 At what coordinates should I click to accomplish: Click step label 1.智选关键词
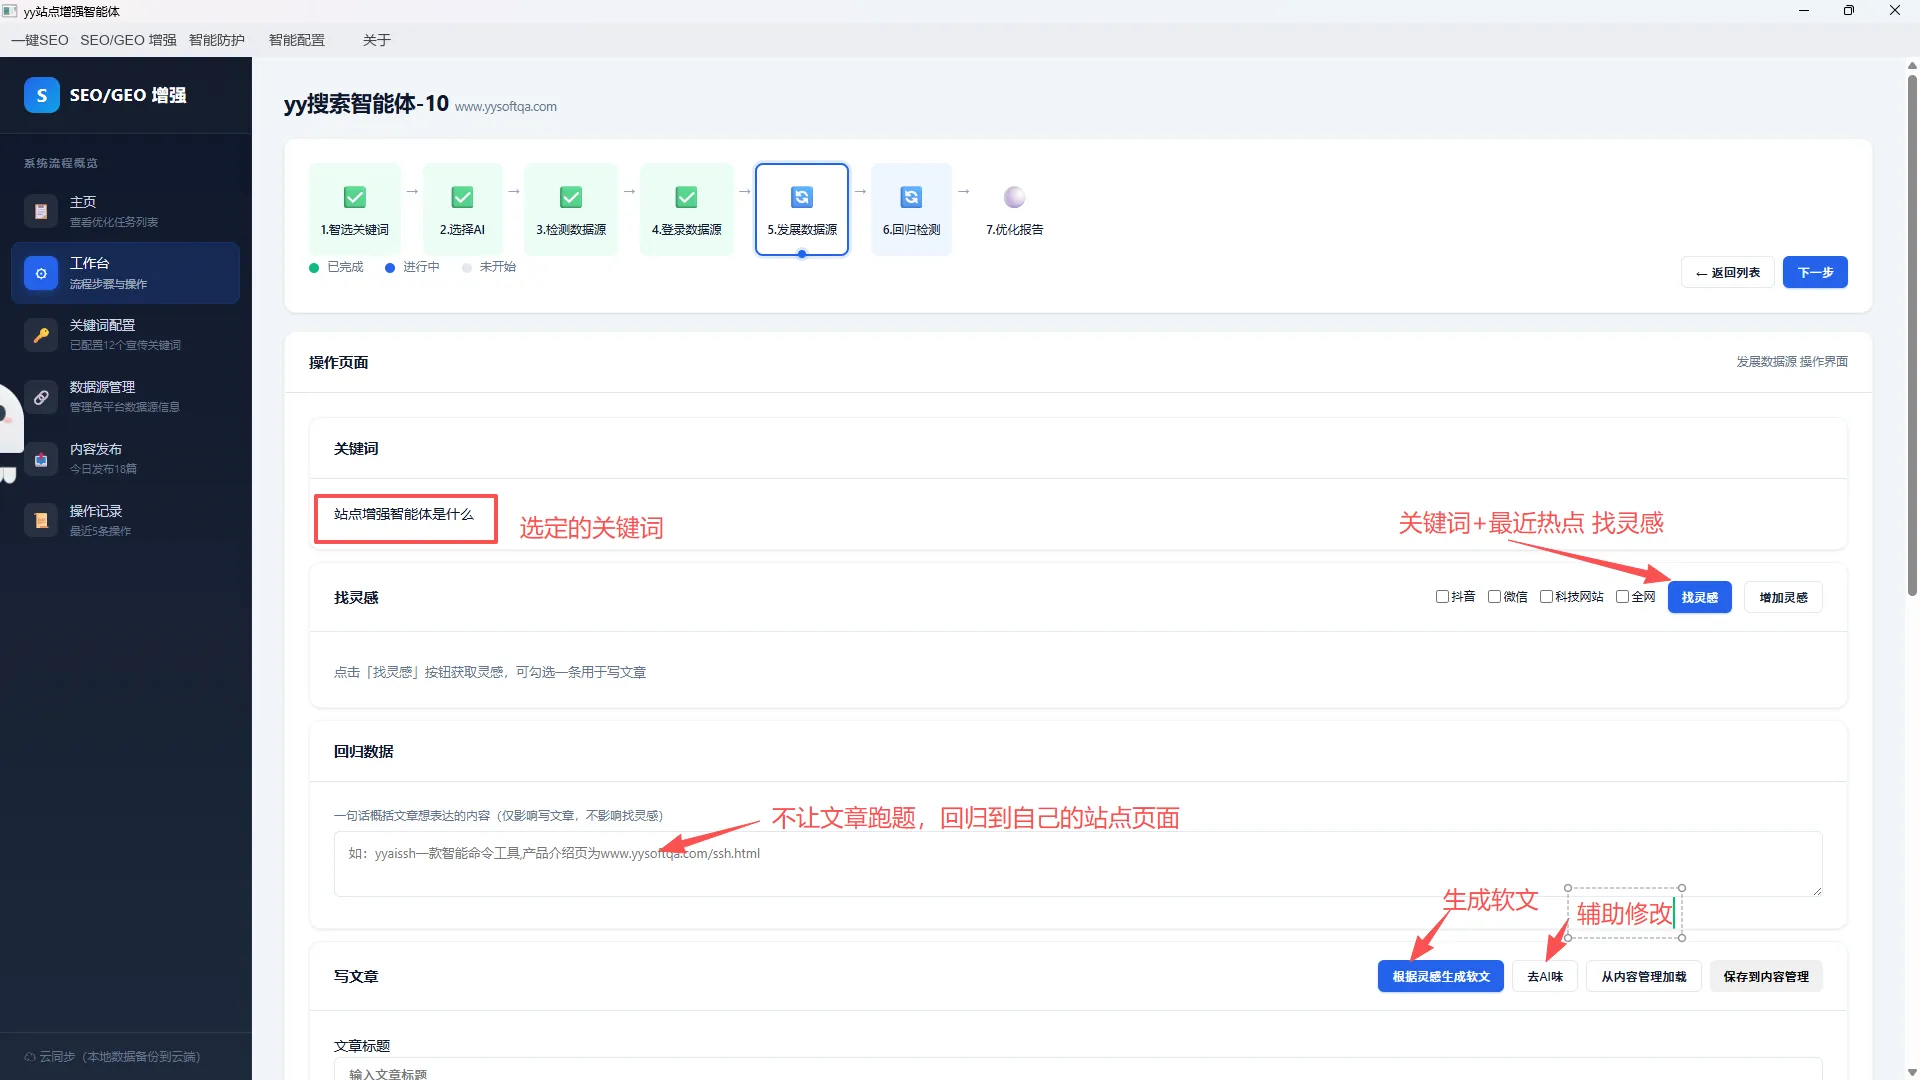click(354, 230)
